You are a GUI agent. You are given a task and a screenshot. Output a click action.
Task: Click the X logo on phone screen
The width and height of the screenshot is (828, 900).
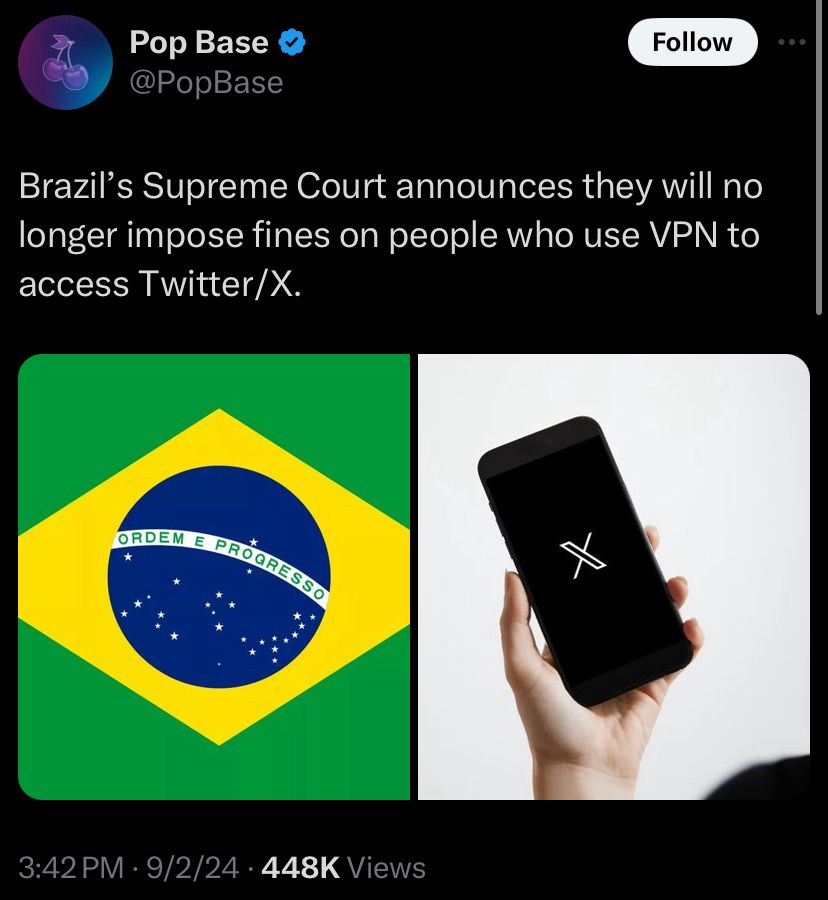(583, 555)
